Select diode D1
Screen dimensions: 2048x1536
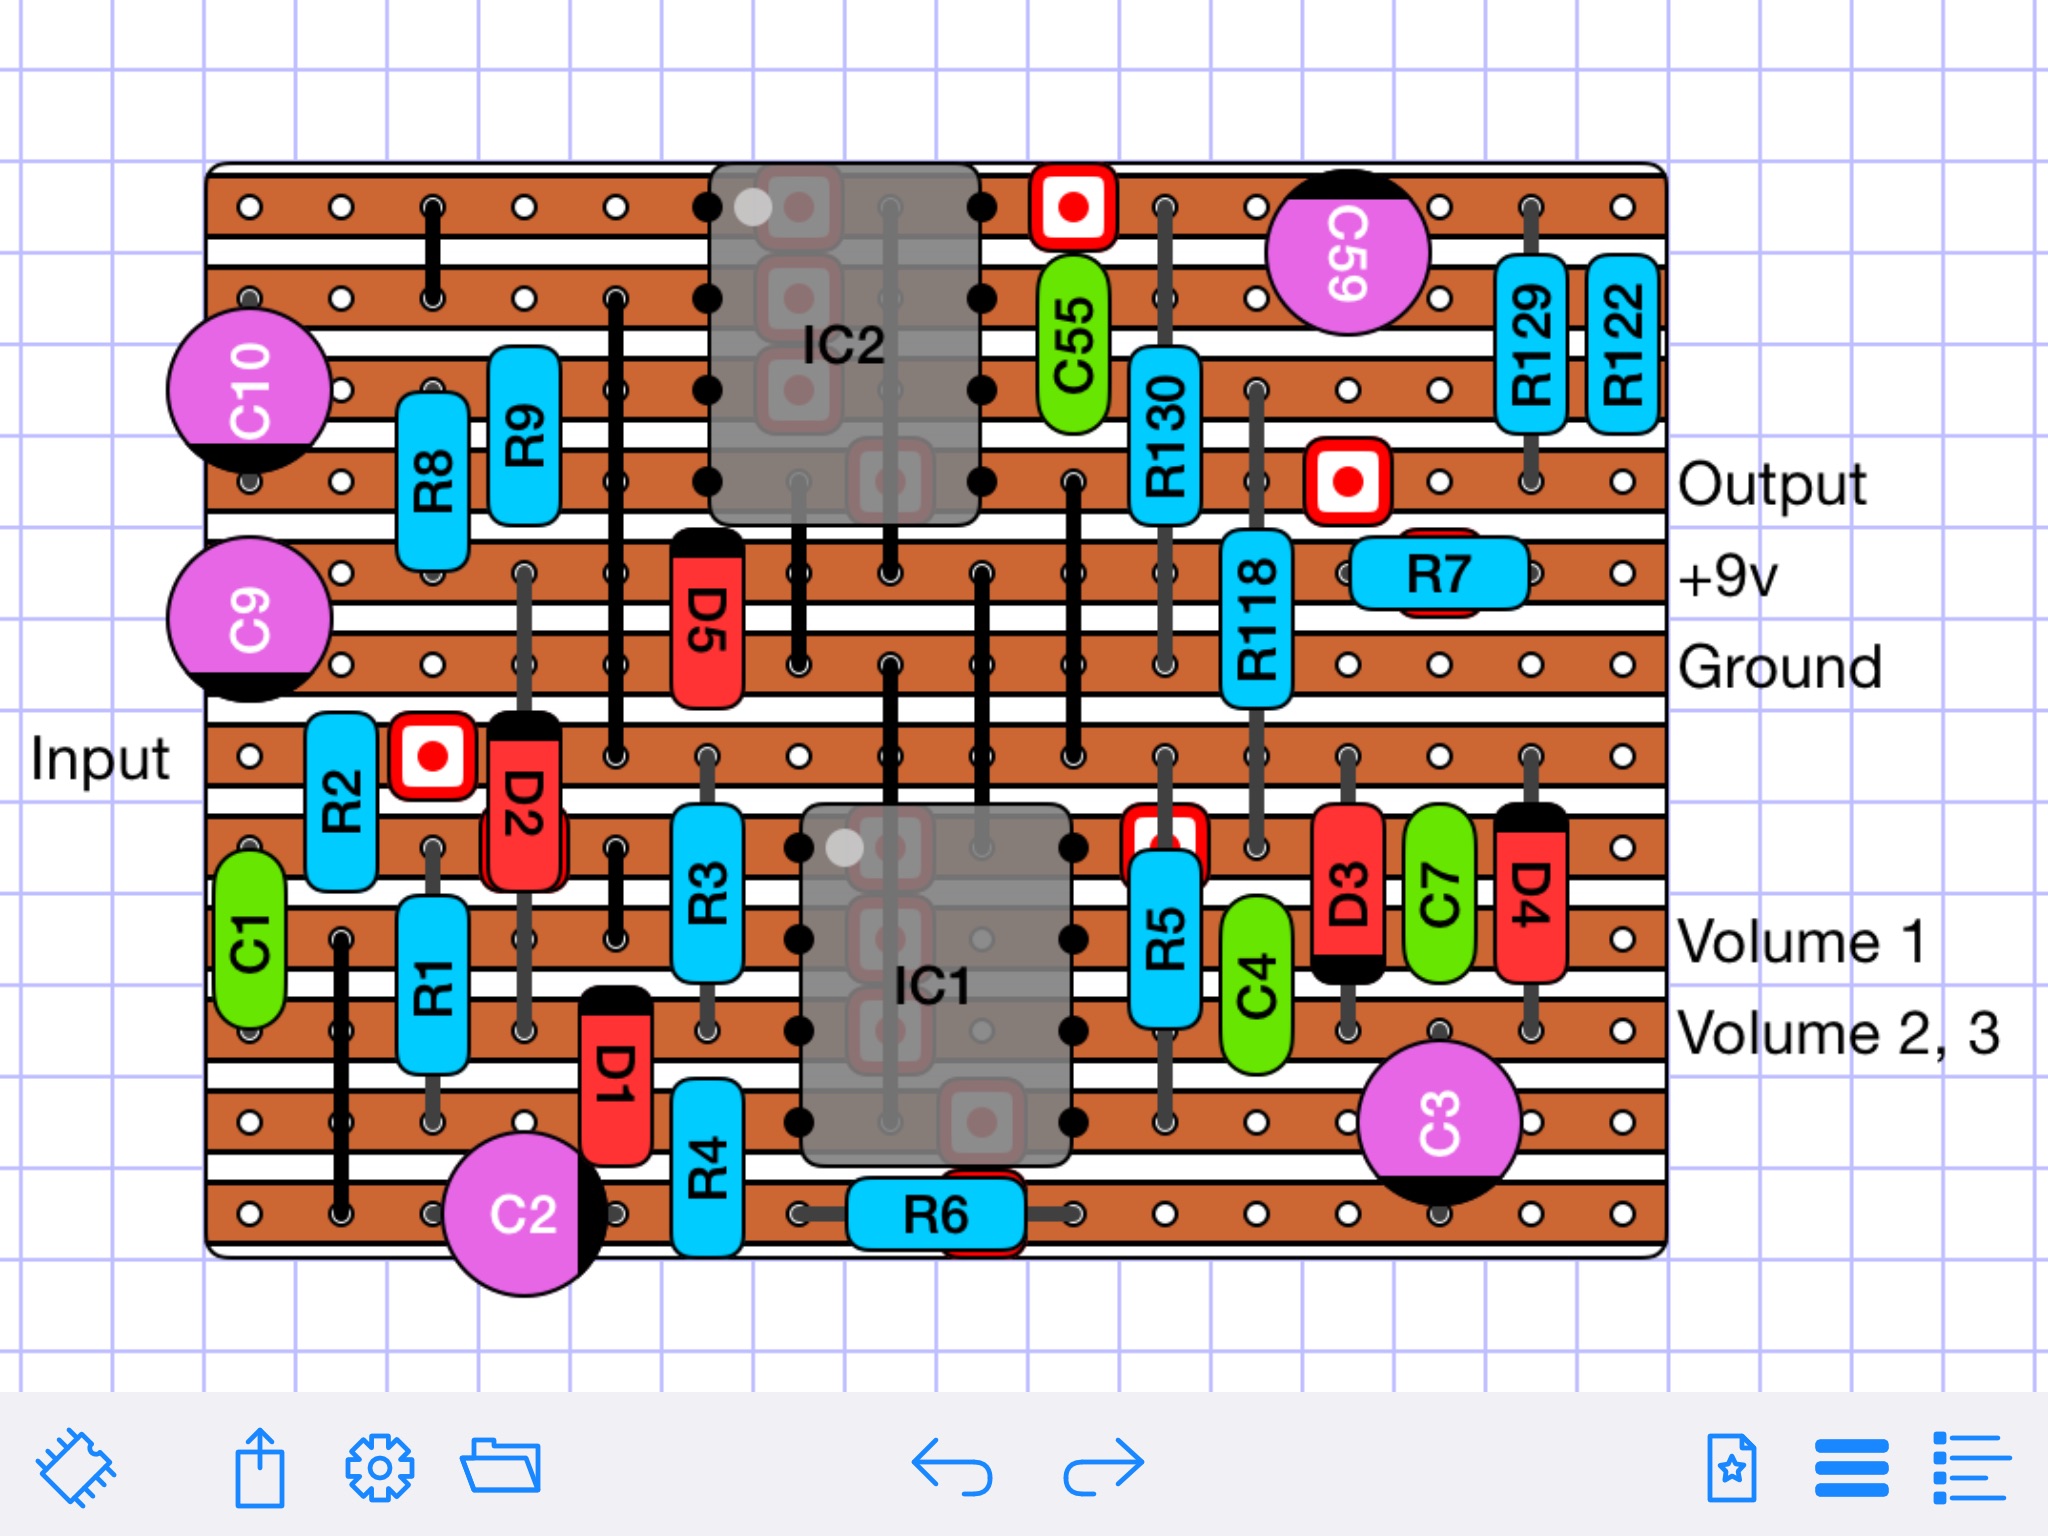(x=616, y=1077)
